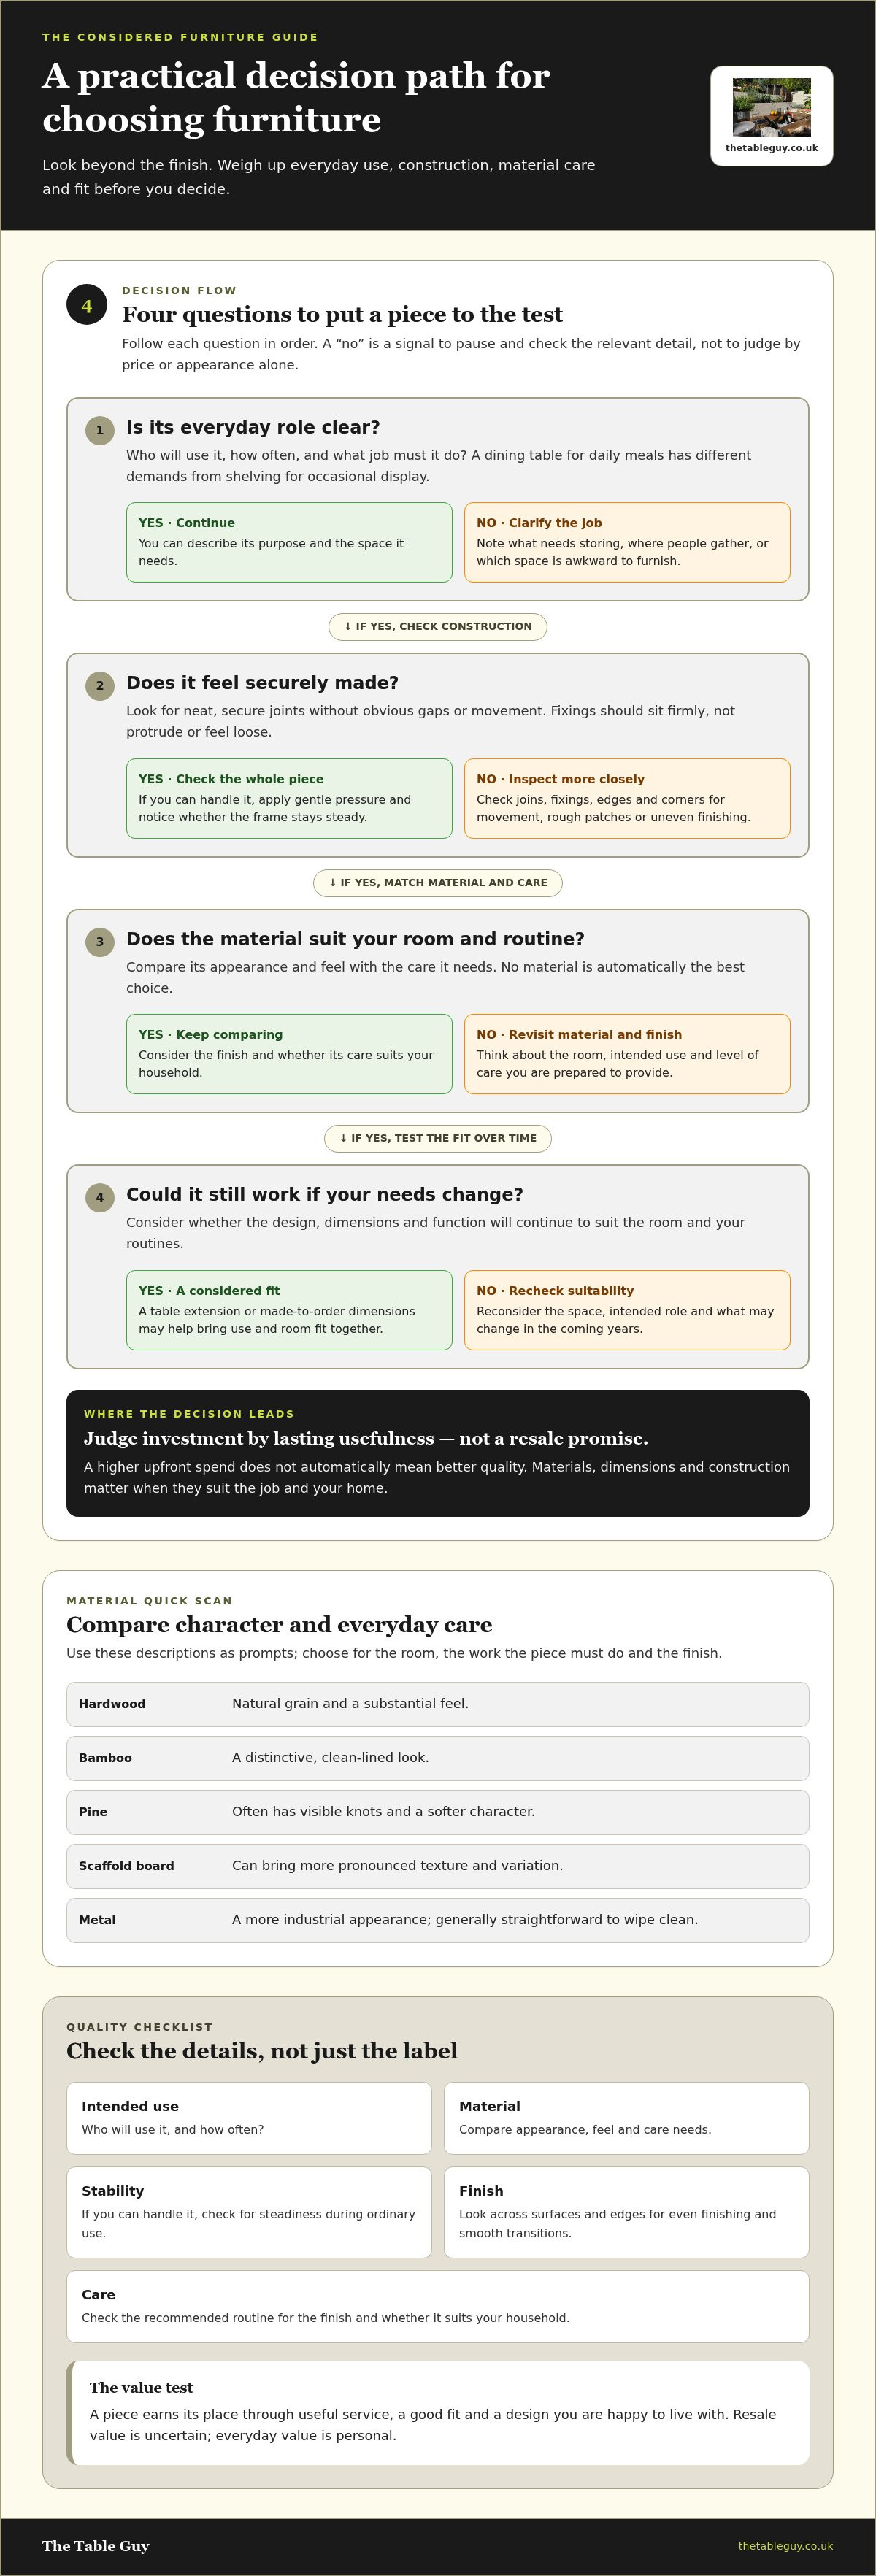Image resolution: width=876 pixels, height=2576 pixels.
Task: Select 'NO · Inspect more closely' box
Action: (x=627, y=798)
